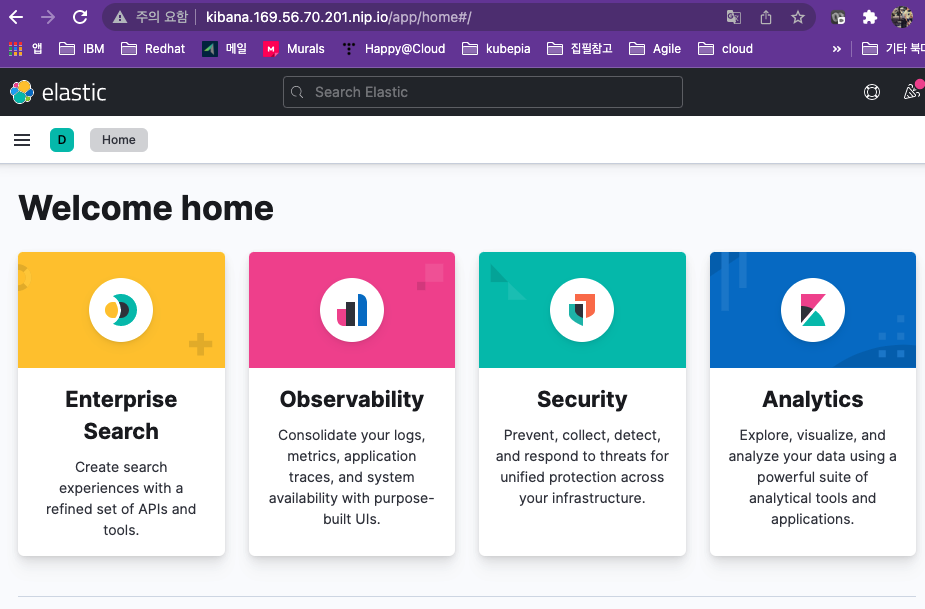Open the Happy@Cloud bookmark

[x=394, y=49]
